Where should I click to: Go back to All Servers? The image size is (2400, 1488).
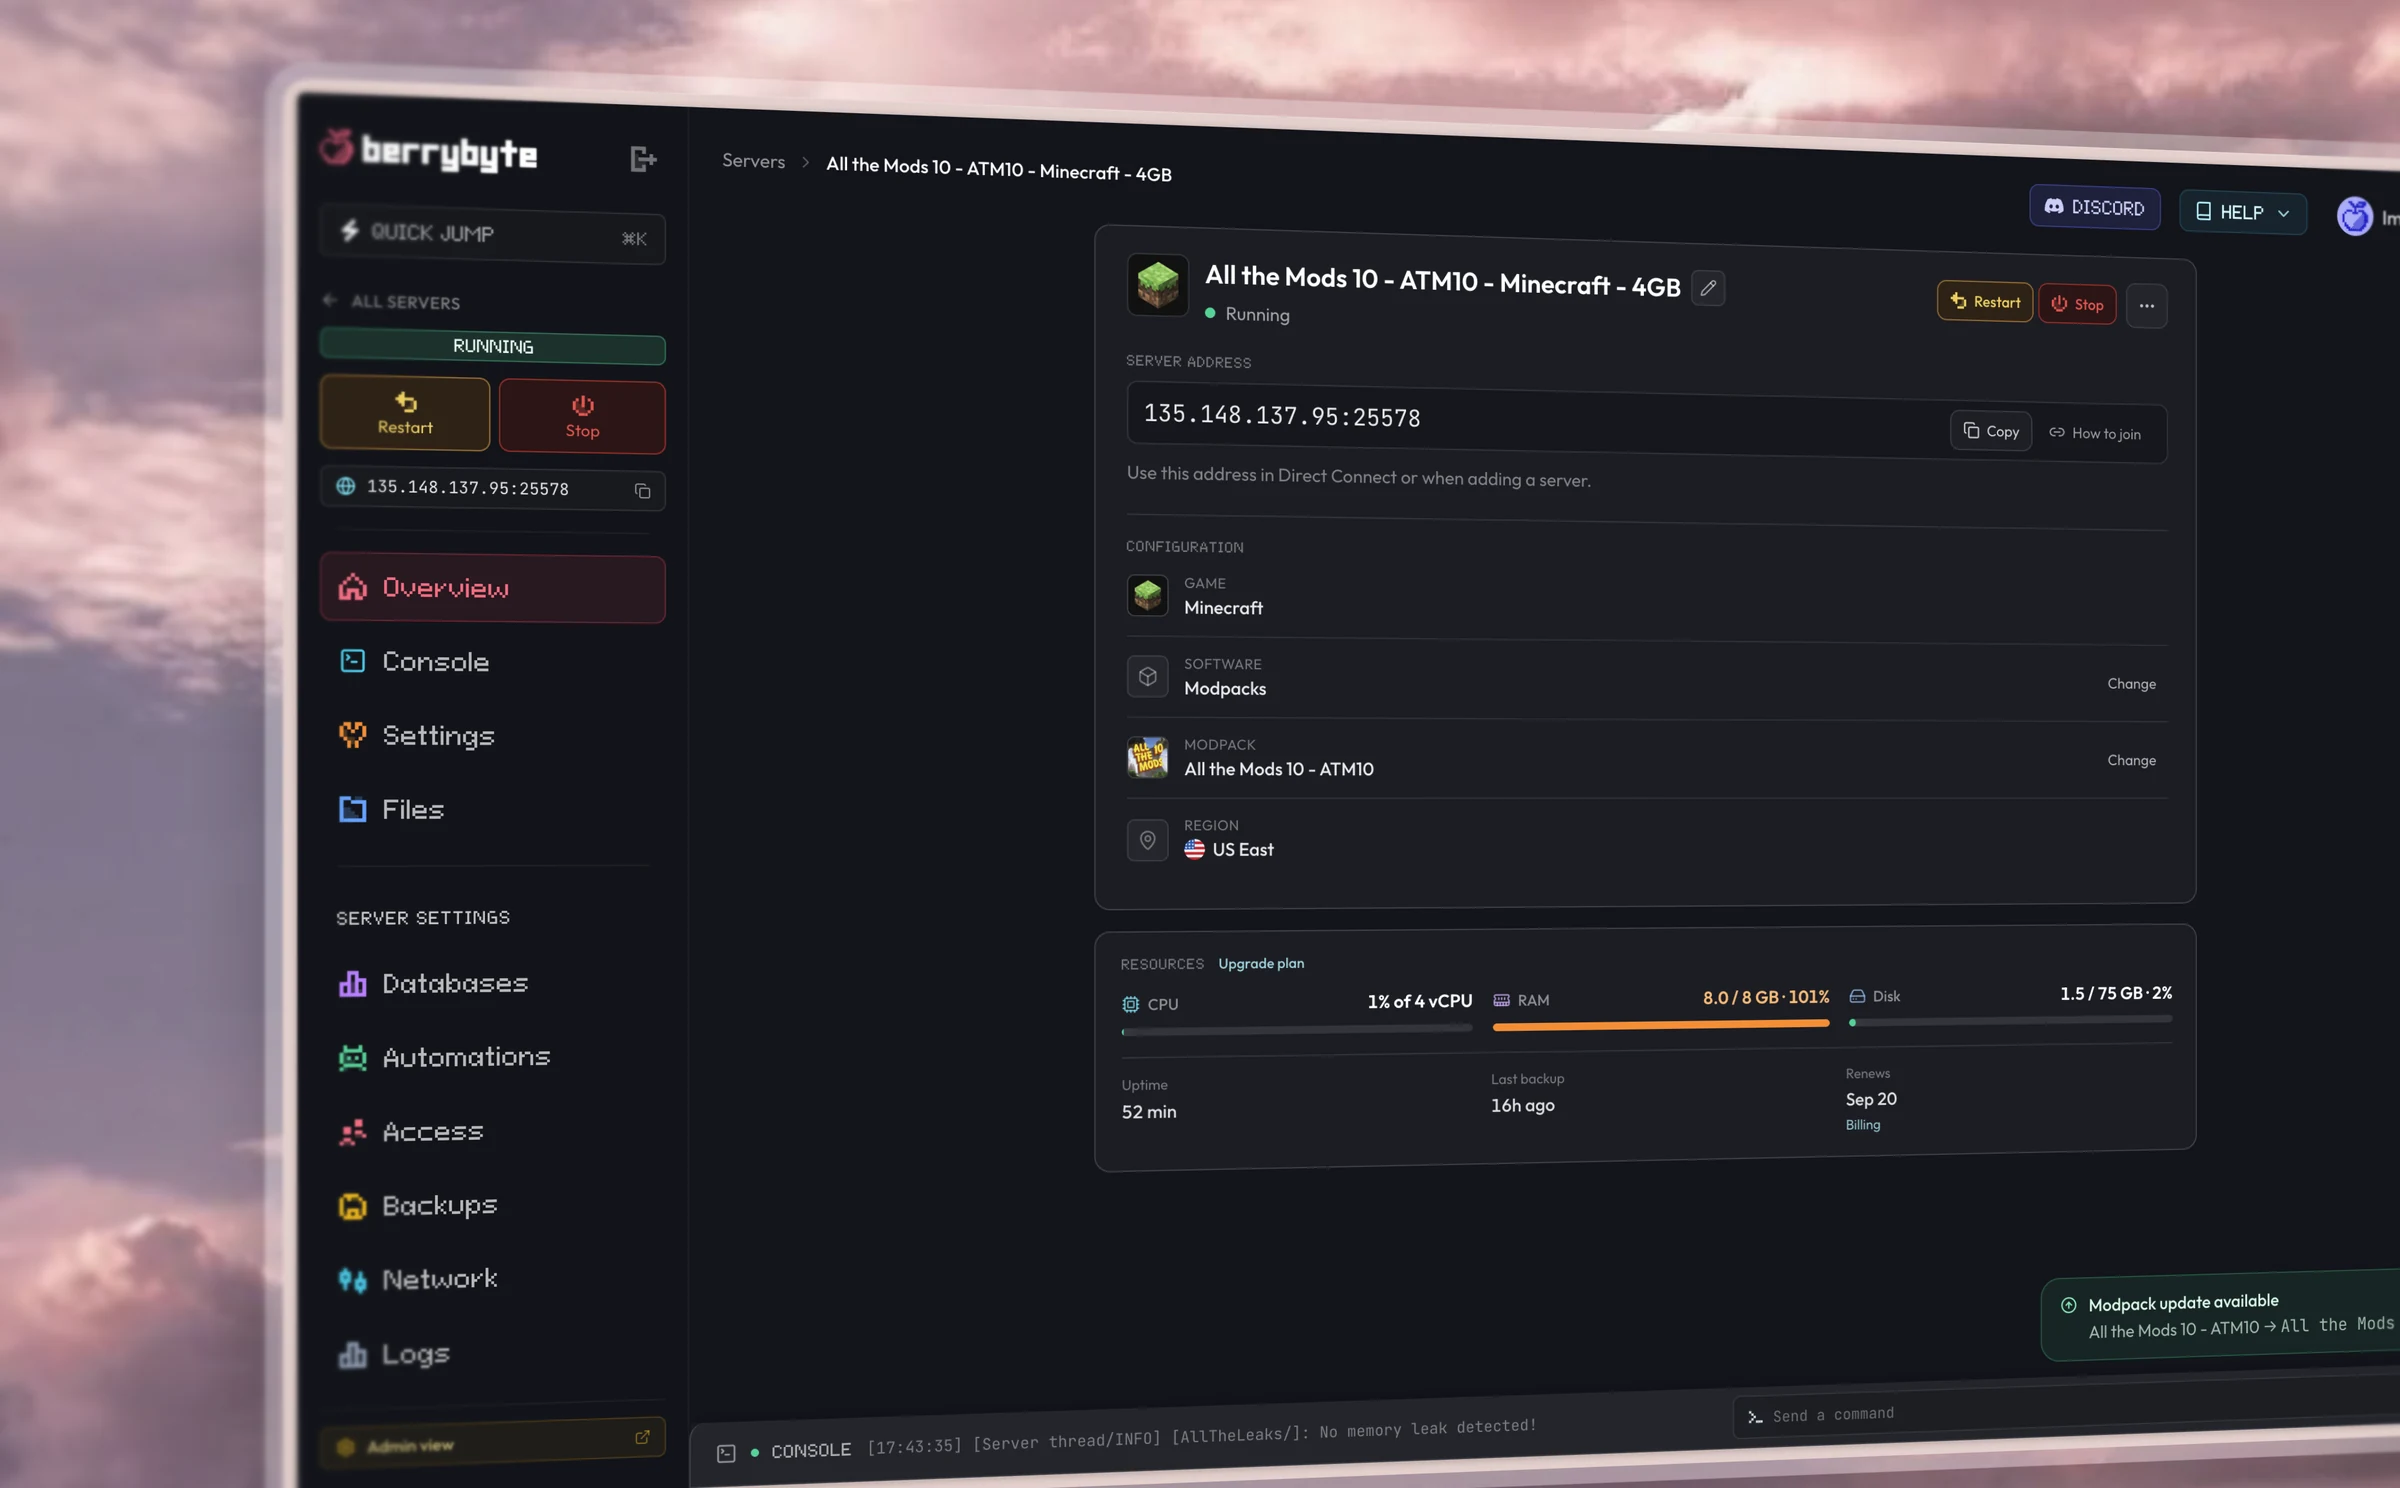pos(392,301)
